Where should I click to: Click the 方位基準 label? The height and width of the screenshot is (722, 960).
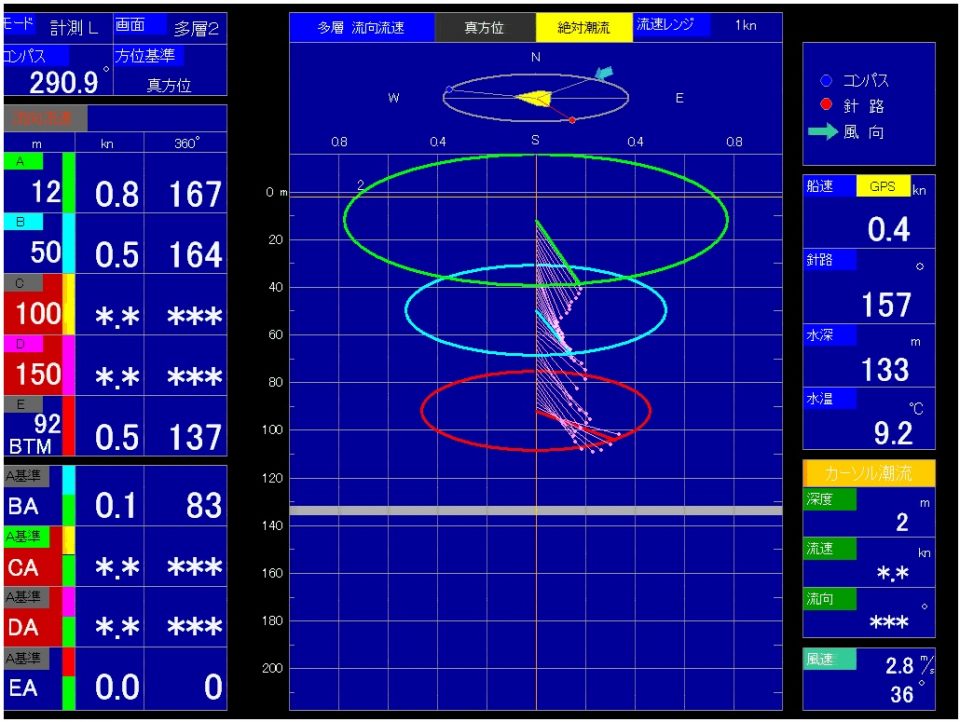(149, 56)
